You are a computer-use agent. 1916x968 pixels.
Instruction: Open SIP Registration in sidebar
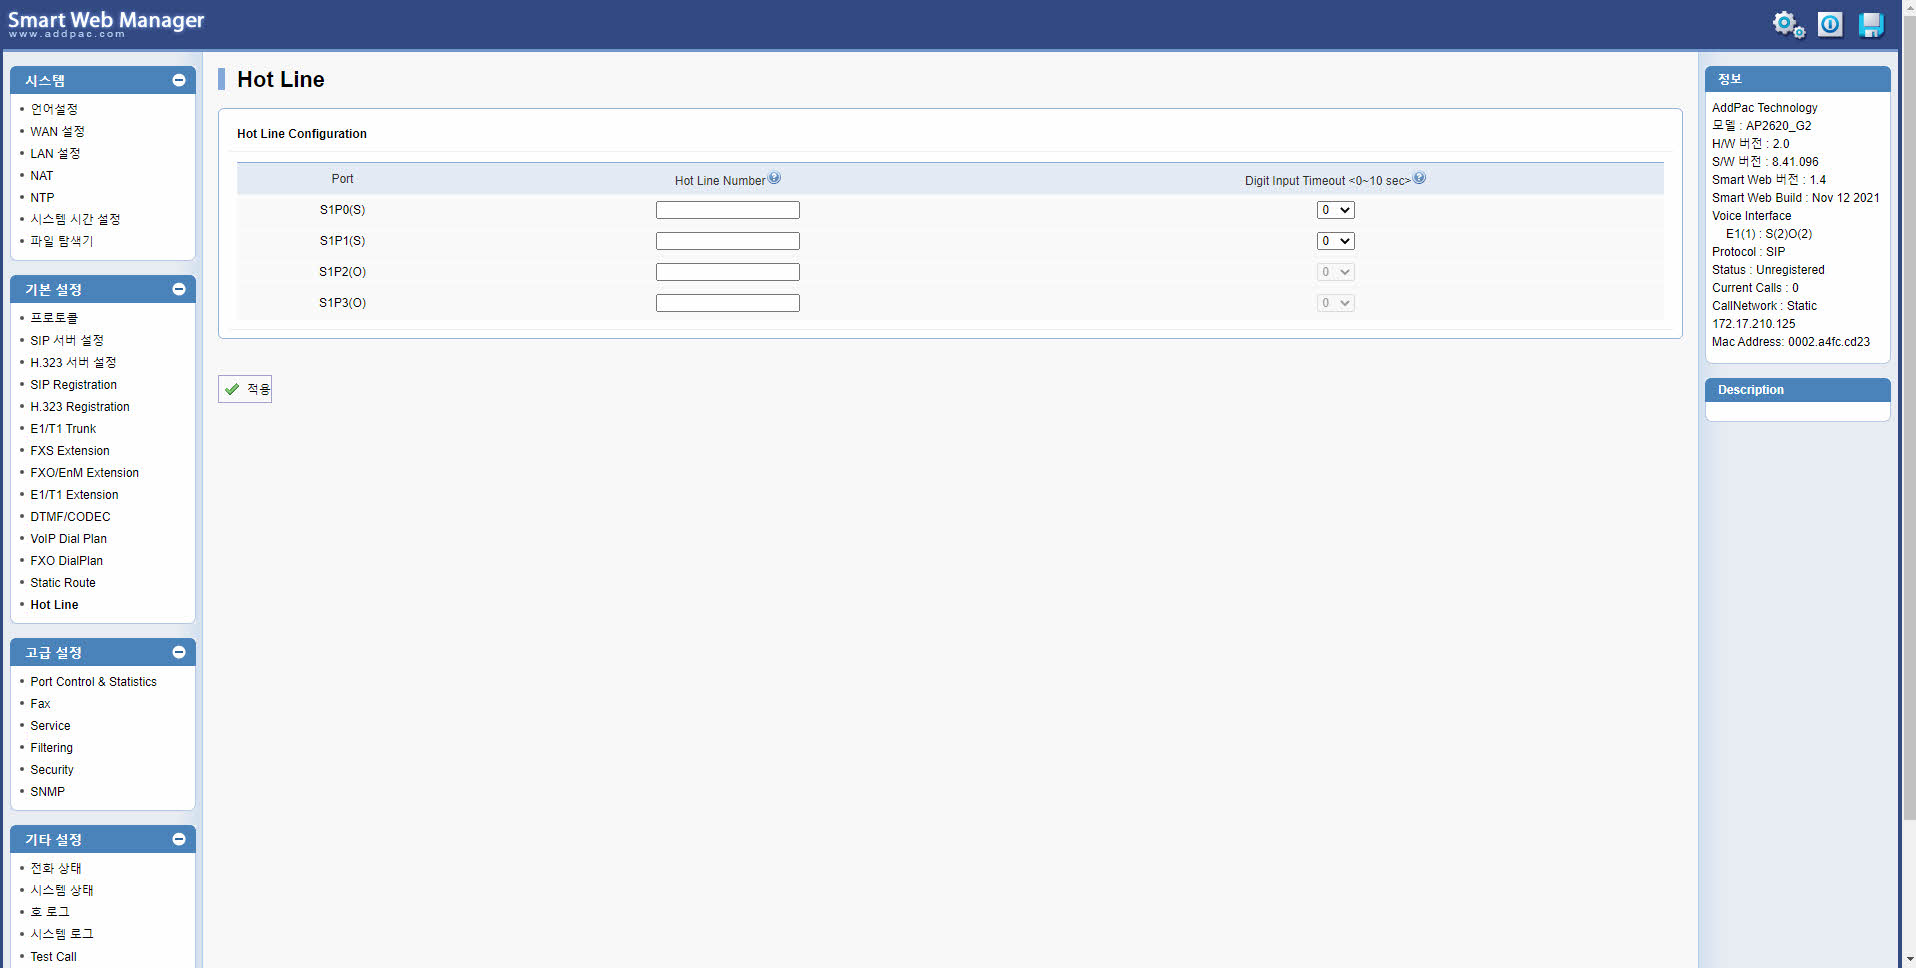tap(73, 385)
